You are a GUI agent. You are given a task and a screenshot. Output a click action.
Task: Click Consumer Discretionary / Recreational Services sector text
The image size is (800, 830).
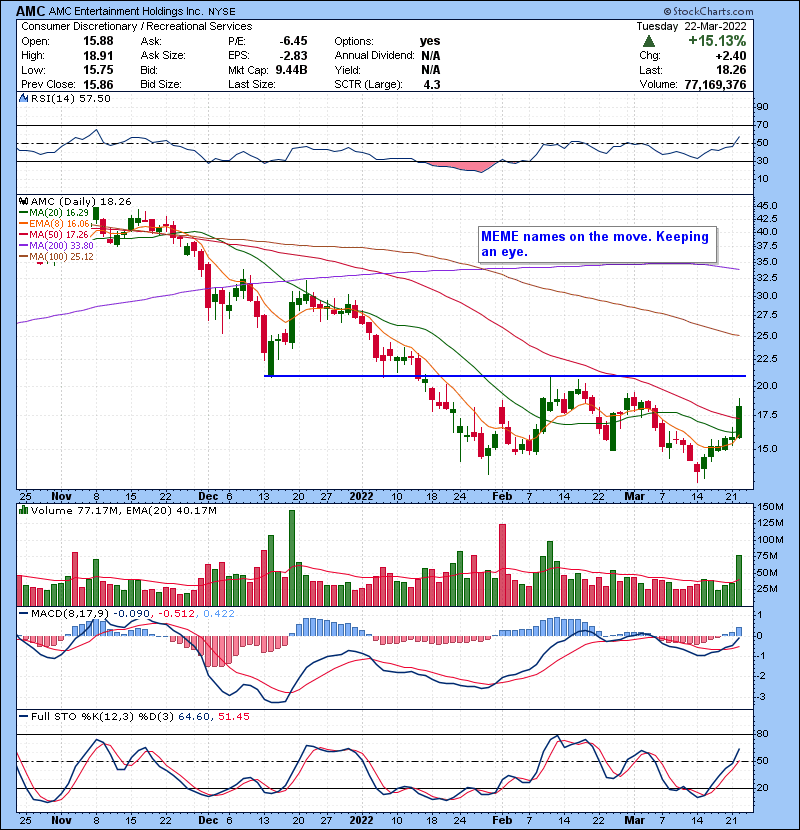(137, 26)
